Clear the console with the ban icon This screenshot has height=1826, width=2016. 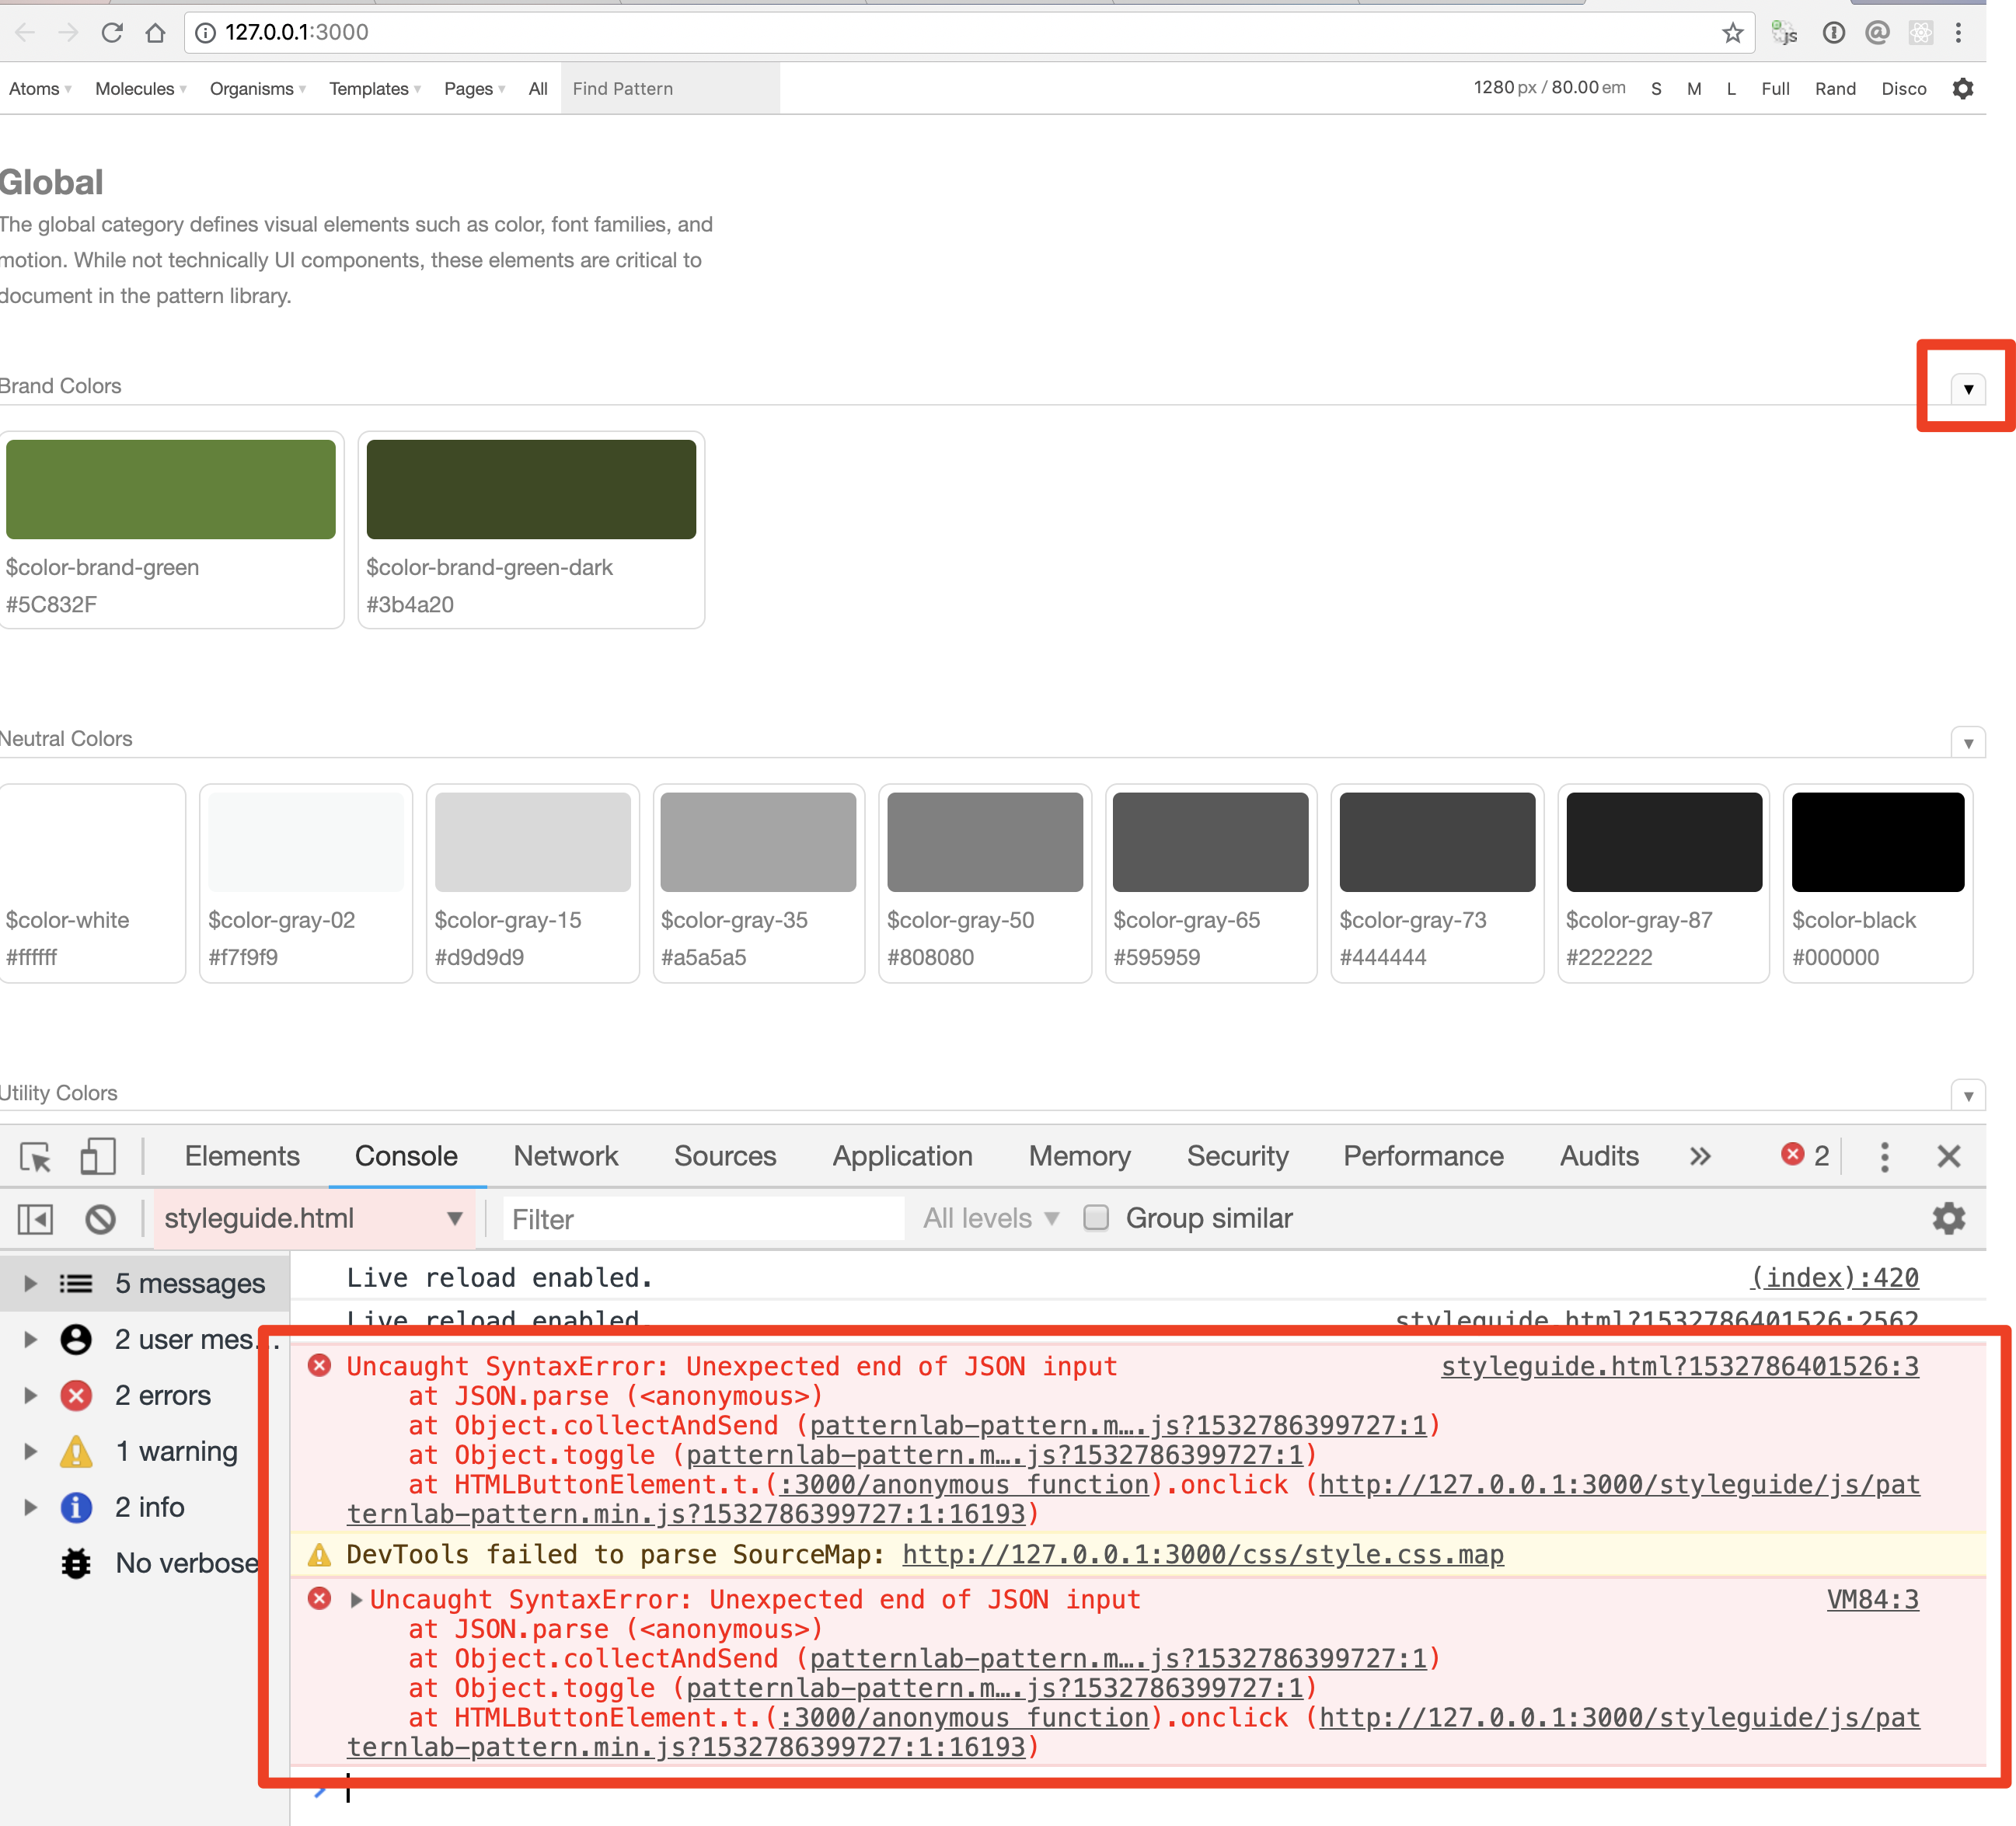pos(100,1219)
